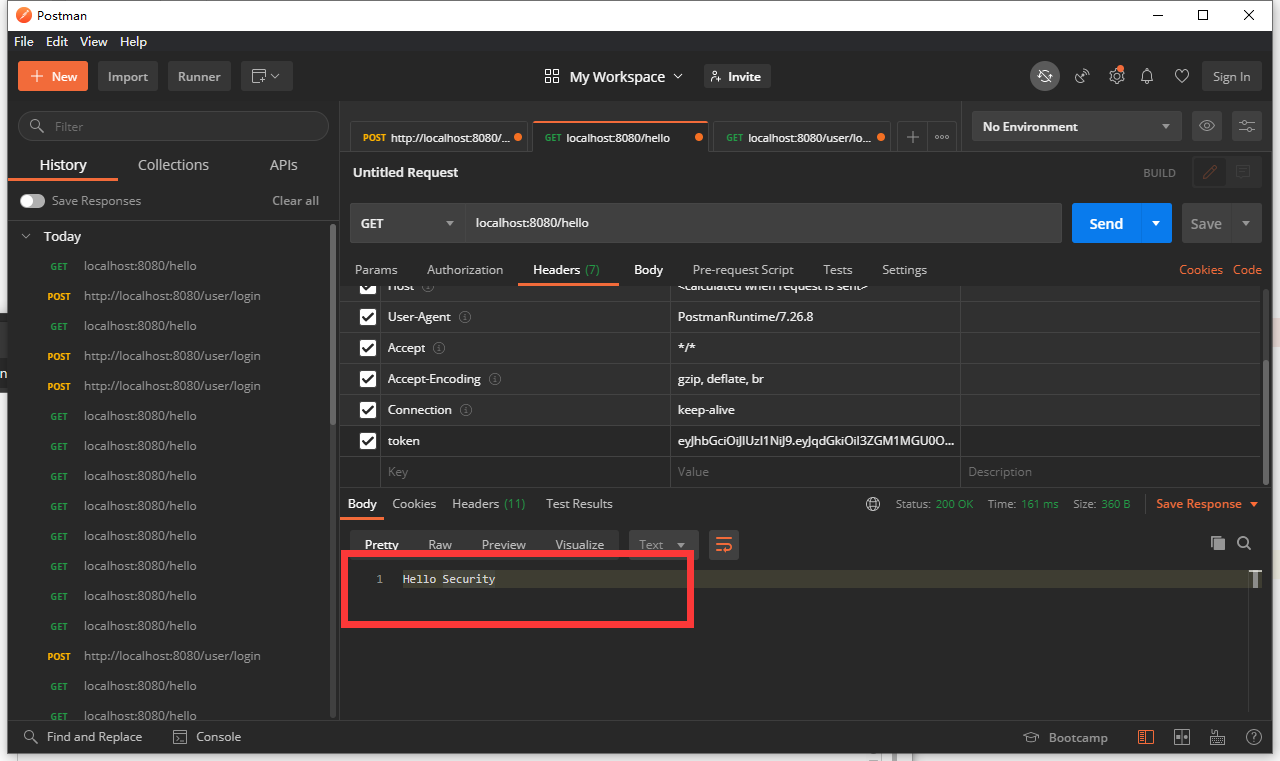The height and width of the screenshot is (761, 1280).
Task: Switch to the Collections sidebar tab
Action: (173, 165)
